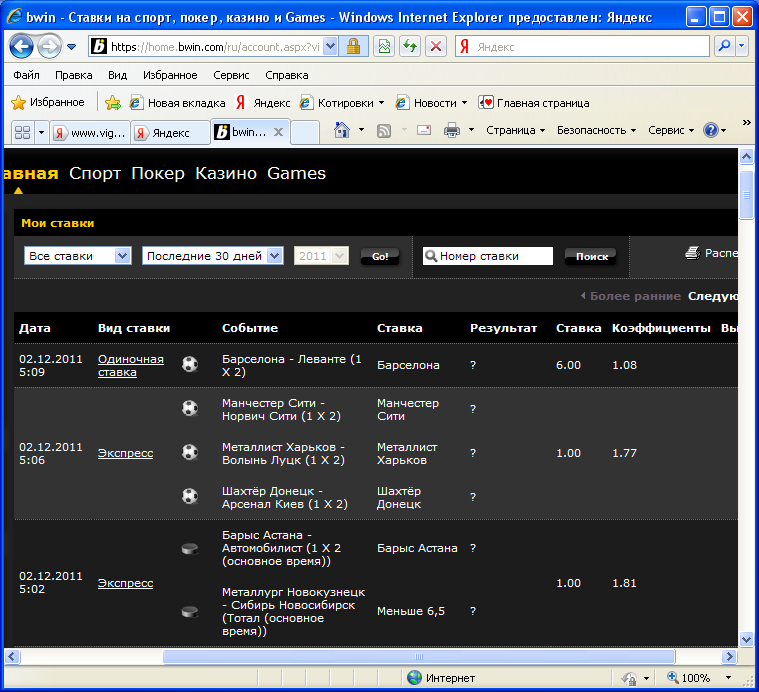The height and width of the screenshot is (692, 759).
Task: Click football icon for Барселона - Леванте
Action: 190,364
